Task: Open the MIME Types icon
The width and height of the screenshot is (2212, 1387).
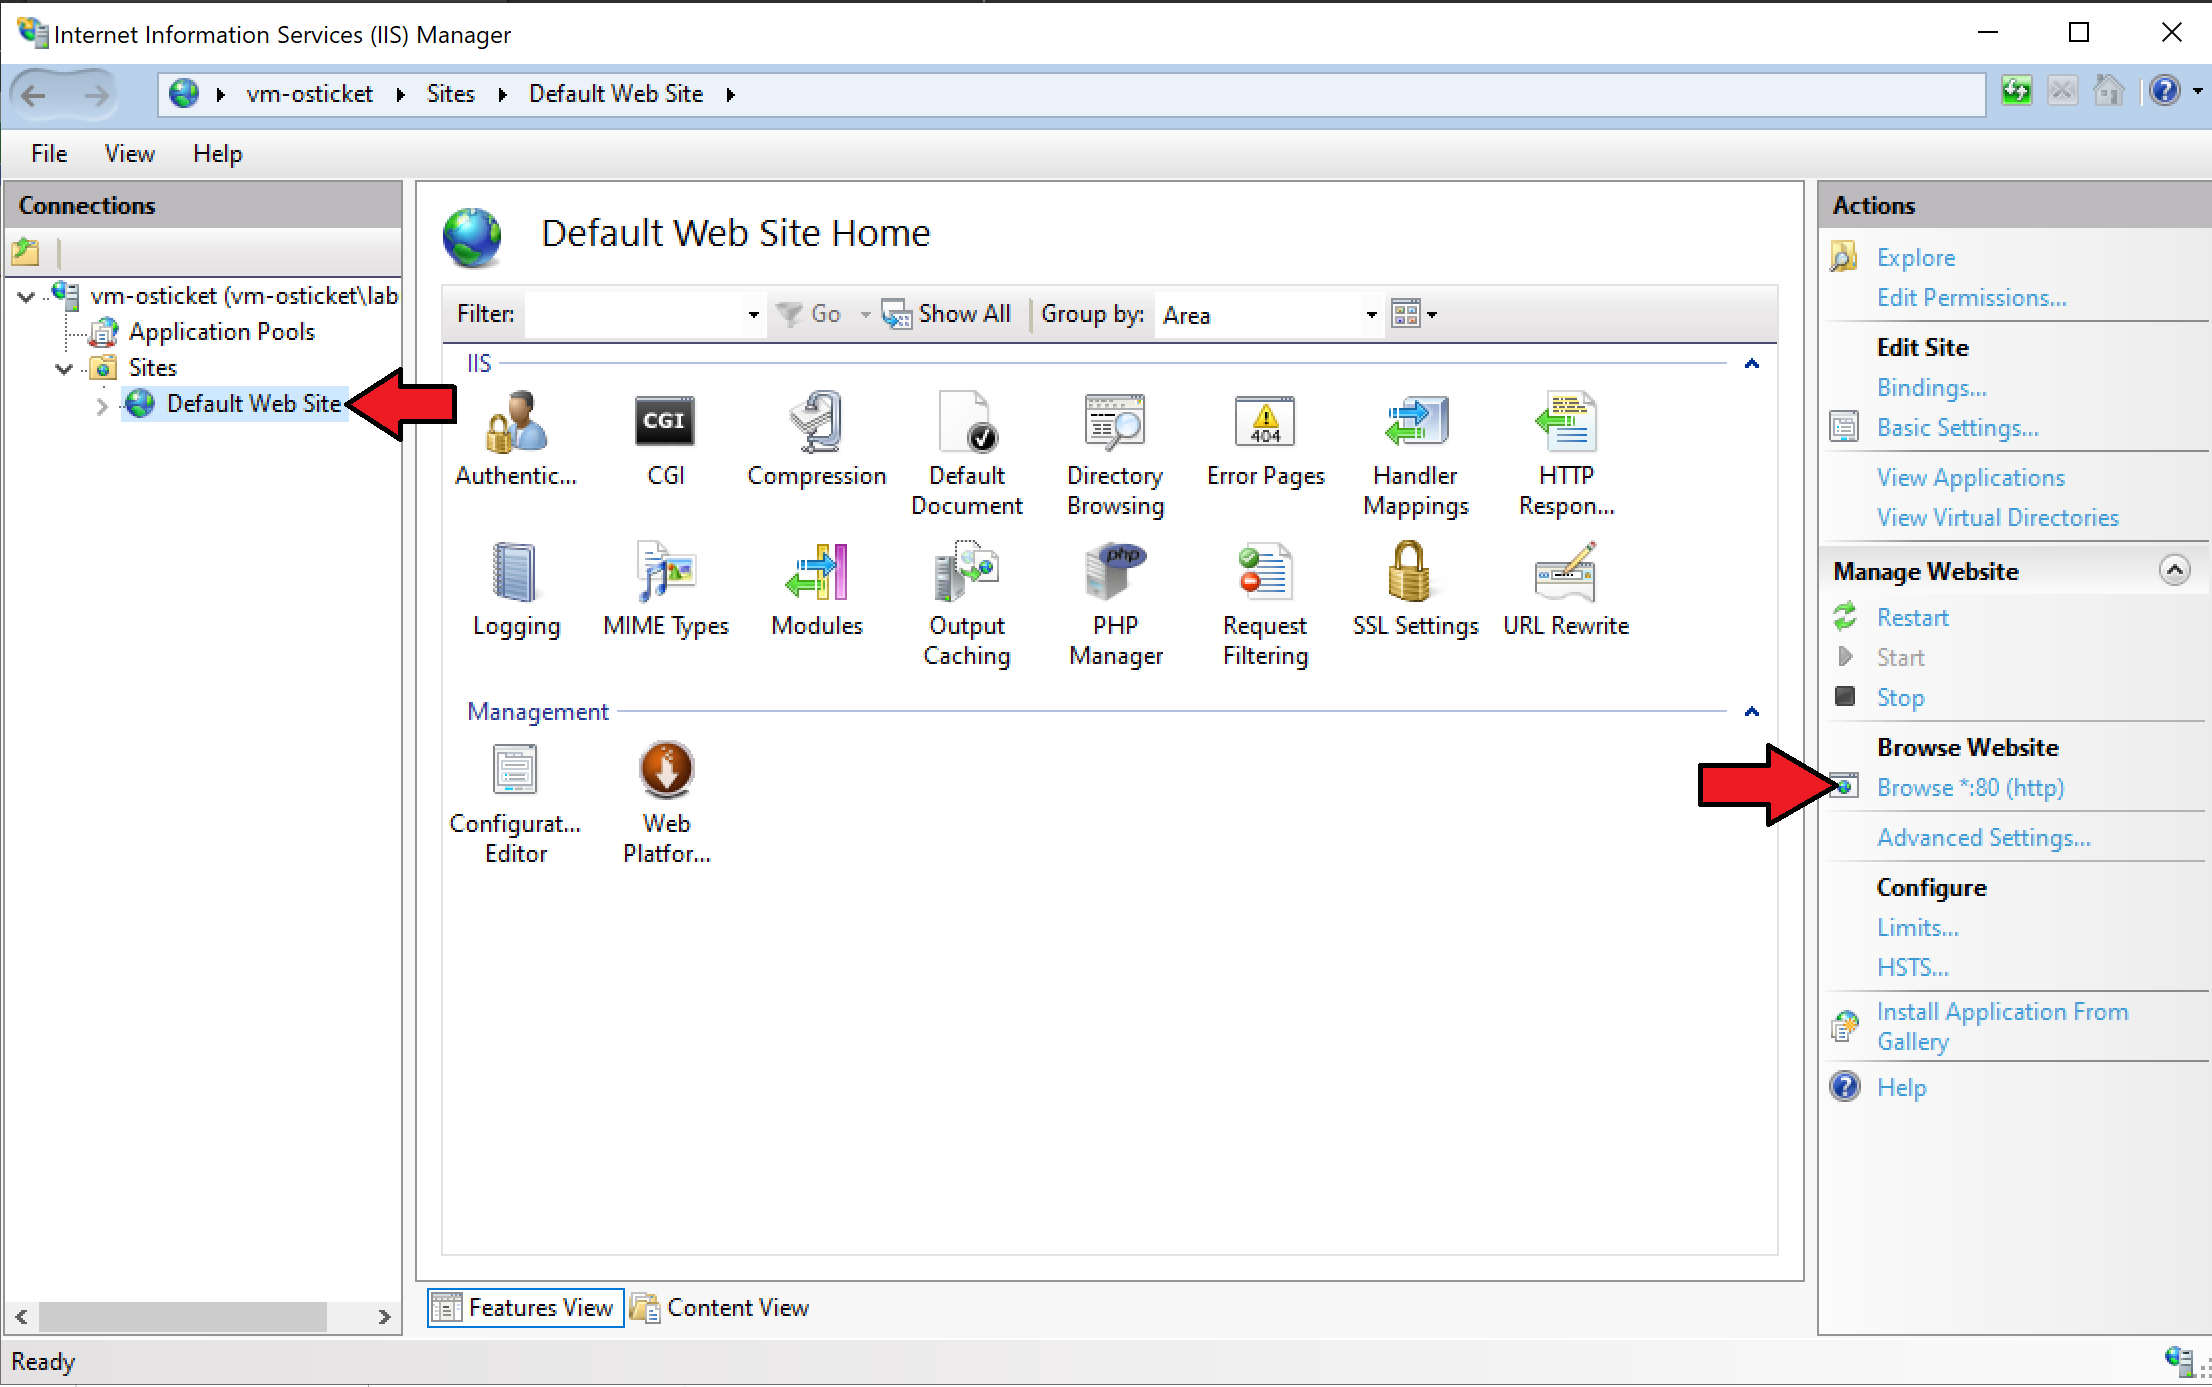Action: coord(665,572)
